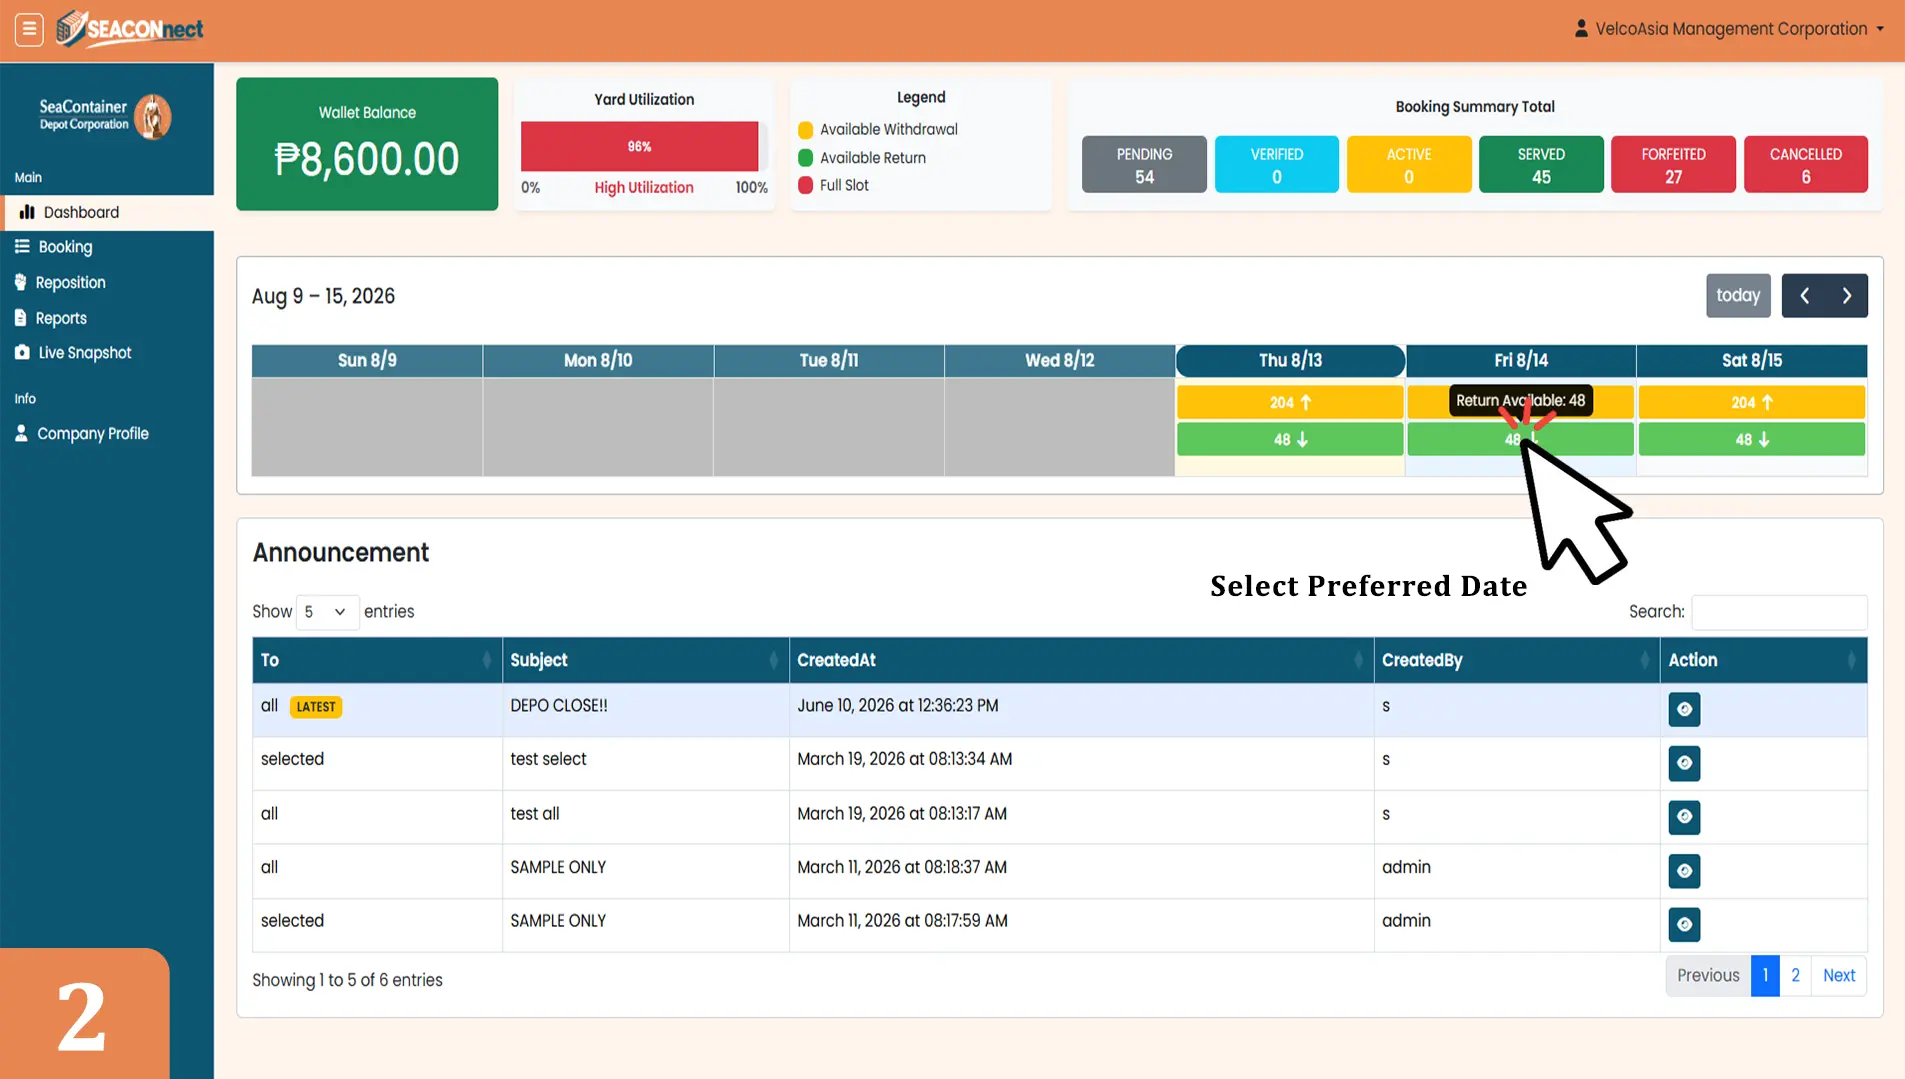
Task: Open VelcoAsia Management Corporation user dropdown
Action: 1729,29
